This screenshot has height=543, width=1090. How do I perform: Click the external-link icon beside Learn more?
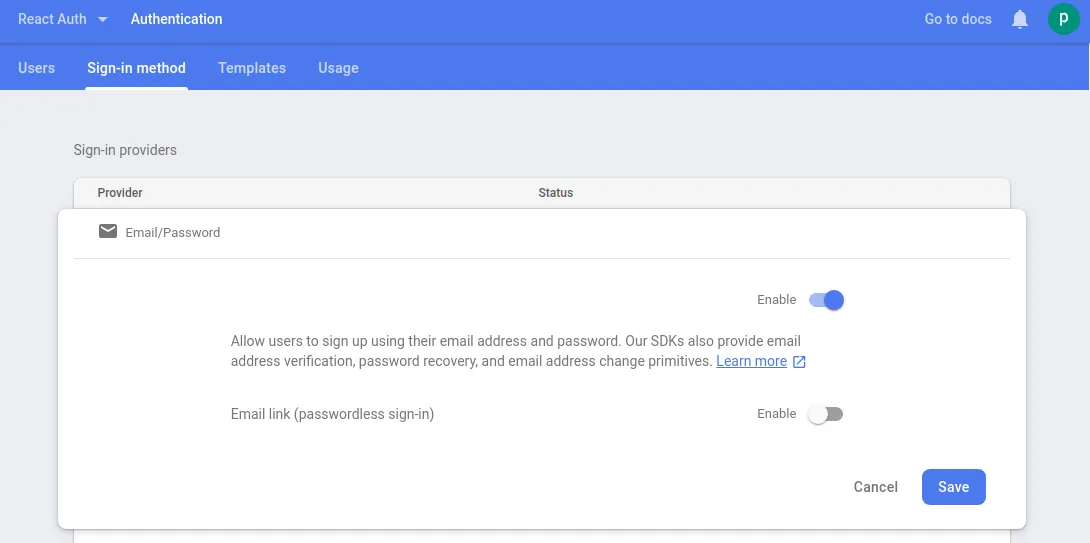pos(799,362)
